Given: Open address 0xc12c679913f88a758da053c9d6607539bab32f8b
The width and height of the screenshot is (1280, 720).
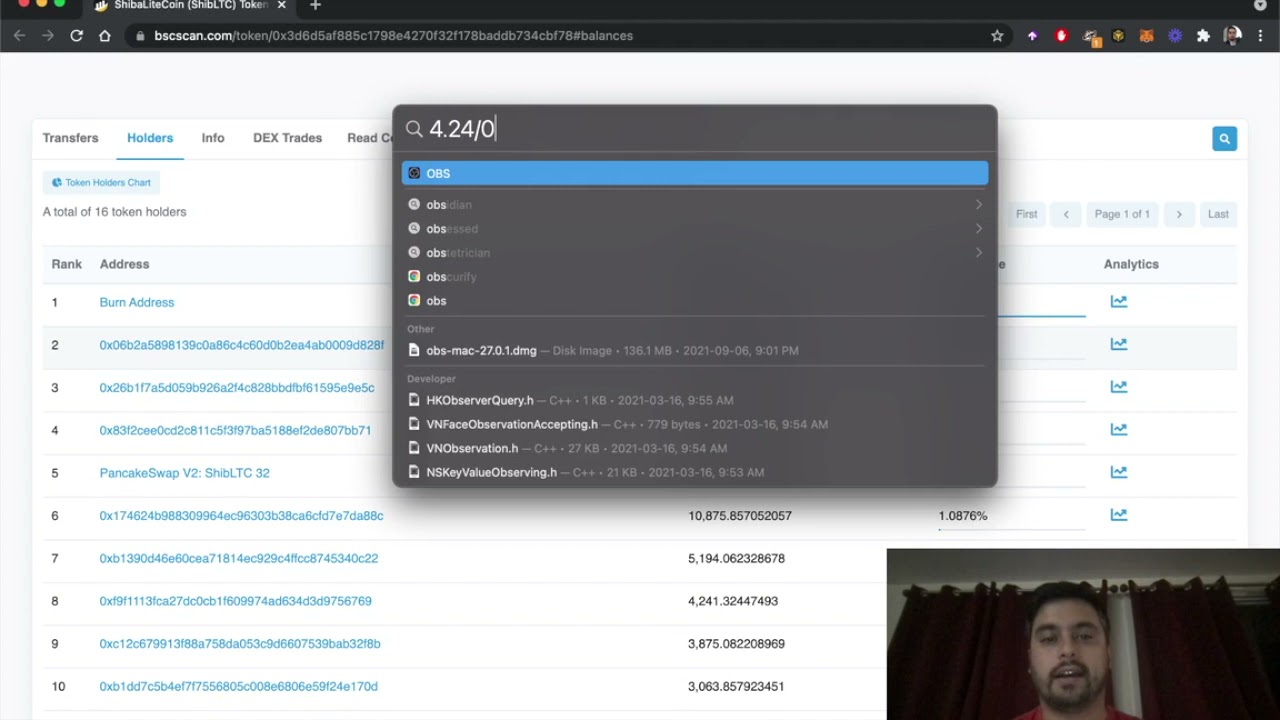Looking at the screenshot, I should pos(240,644).
